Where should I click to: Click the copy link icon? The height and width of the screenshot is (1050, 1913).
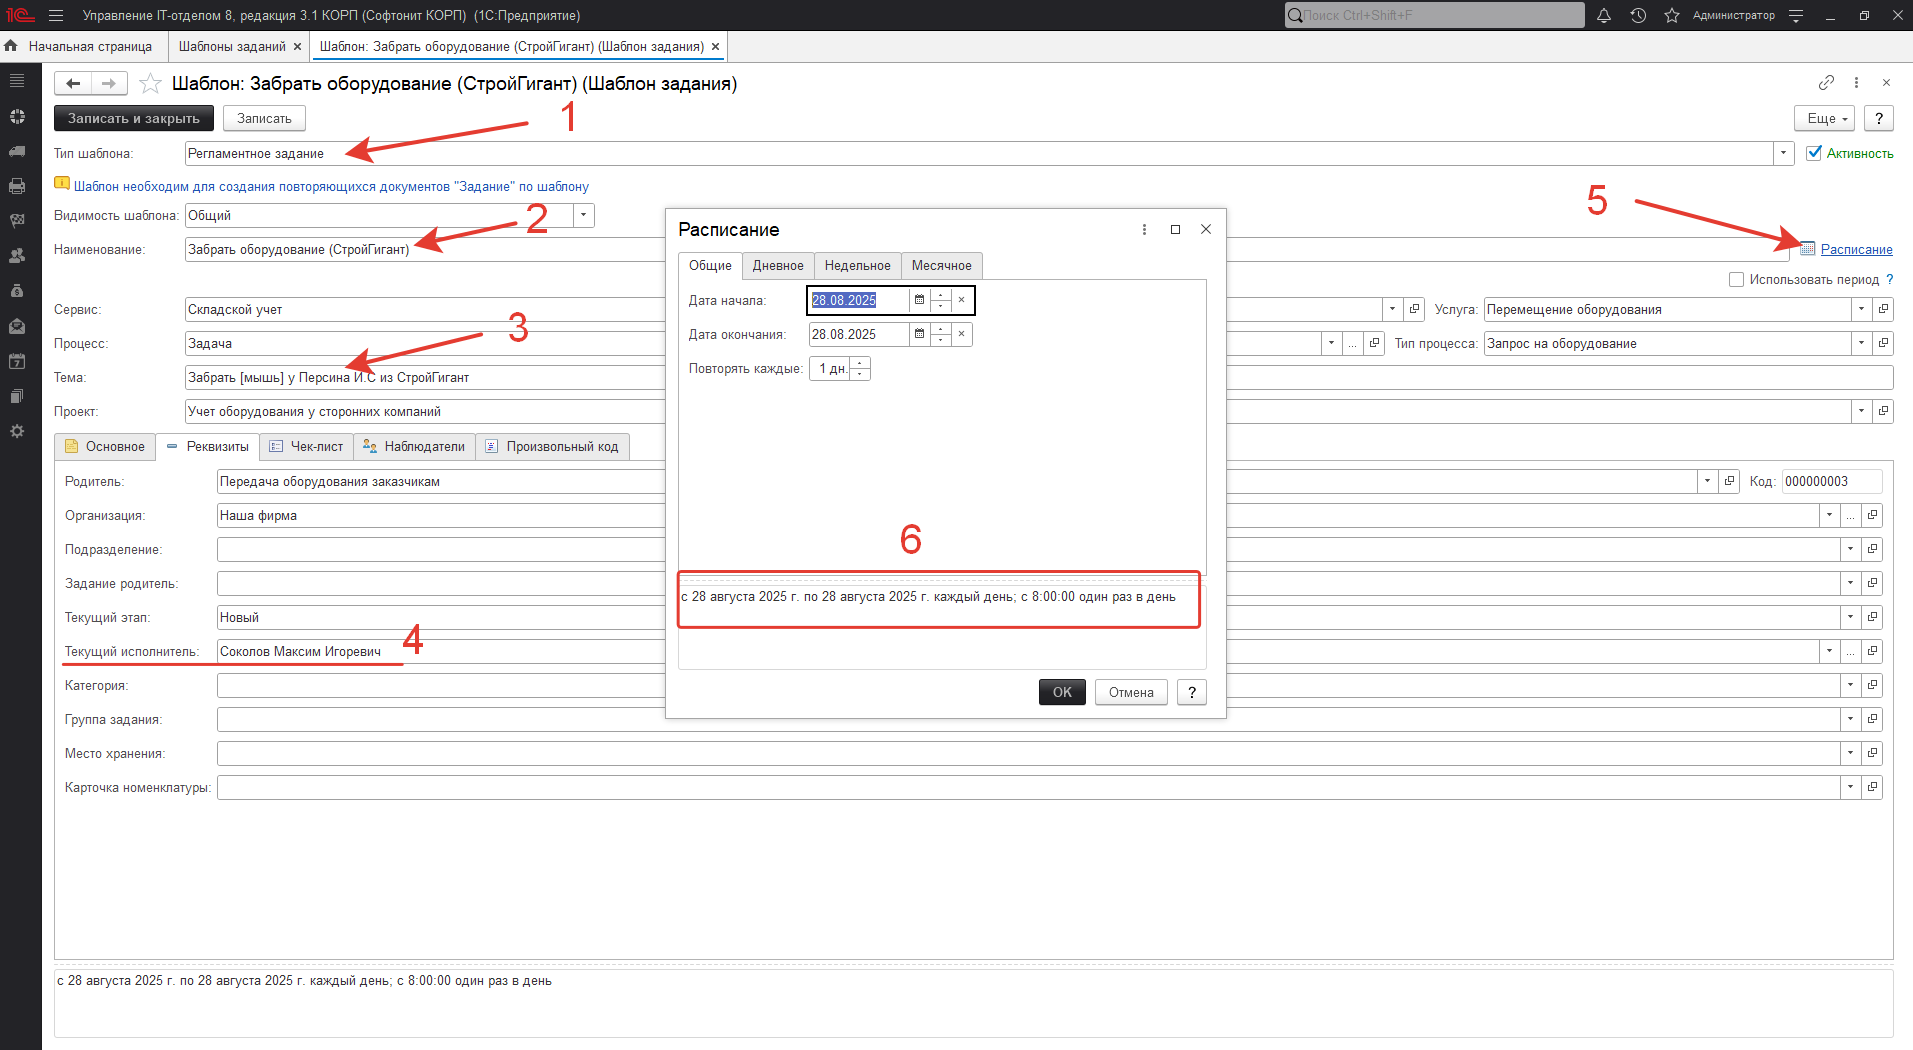(1826, 83)
